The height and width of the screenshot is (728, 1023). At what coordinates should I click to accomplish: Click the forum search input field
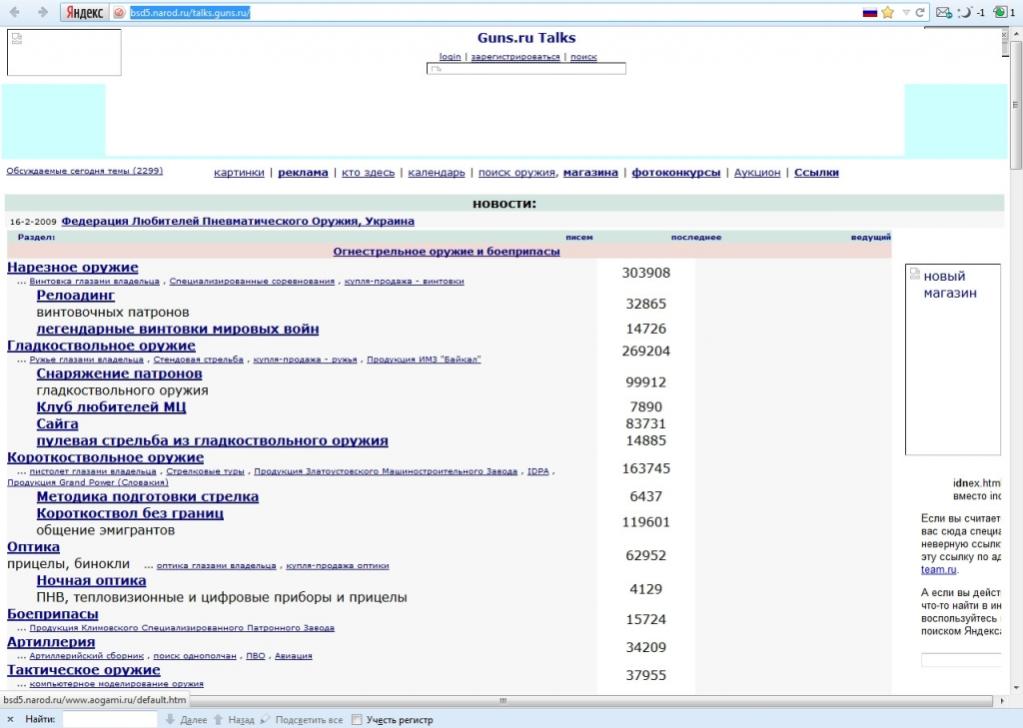click(x=526, y=69)
